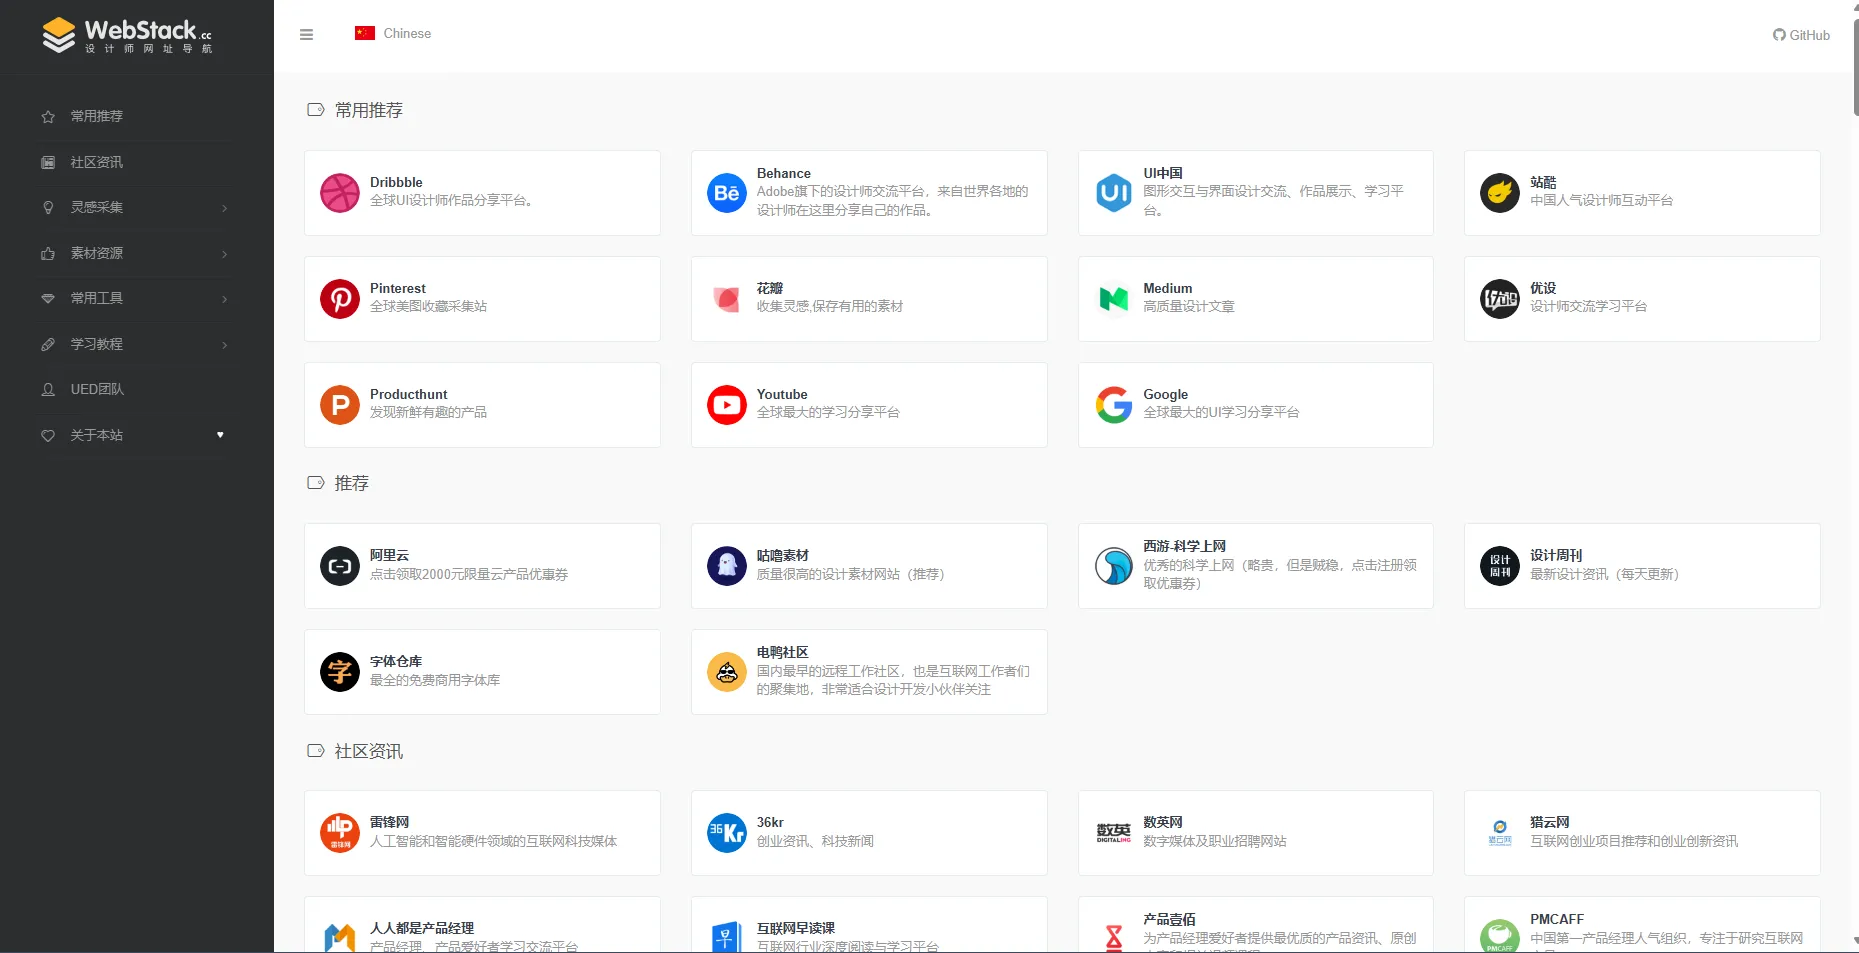
Task: Click the 社区资讯 section heading
Action: tap(369, 751)
